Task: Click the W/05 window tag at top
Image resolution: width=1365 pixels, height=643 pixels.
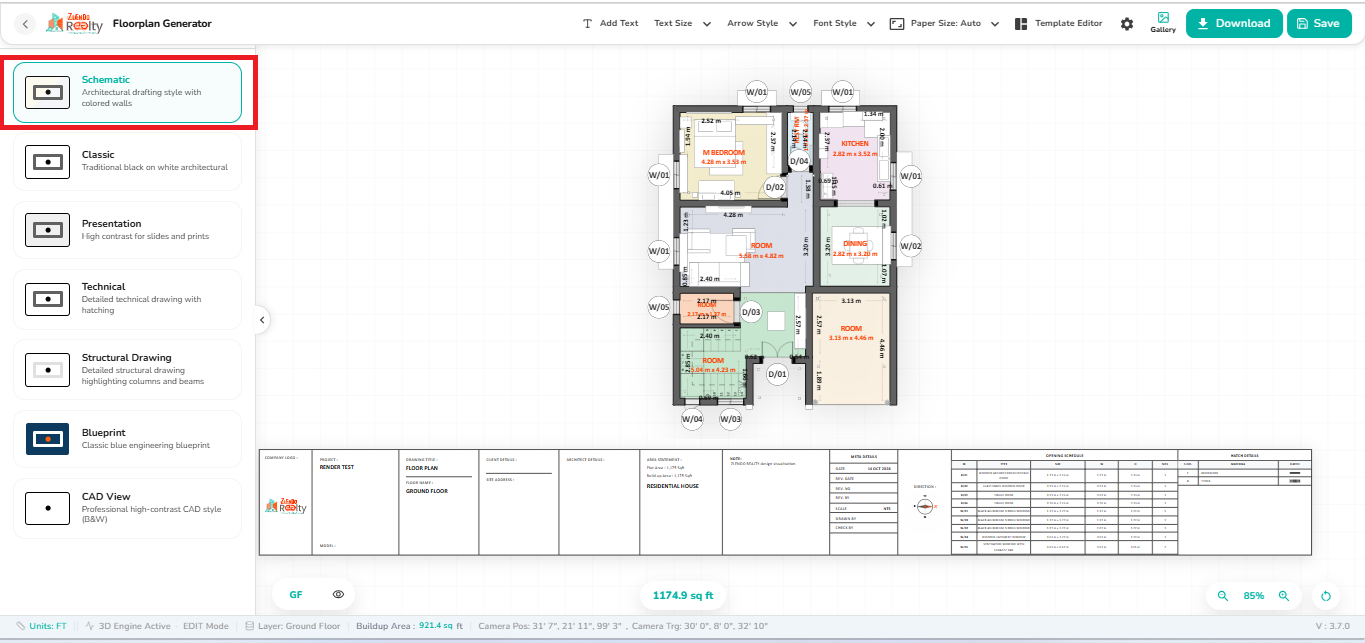Action: (x=801, y=92)
